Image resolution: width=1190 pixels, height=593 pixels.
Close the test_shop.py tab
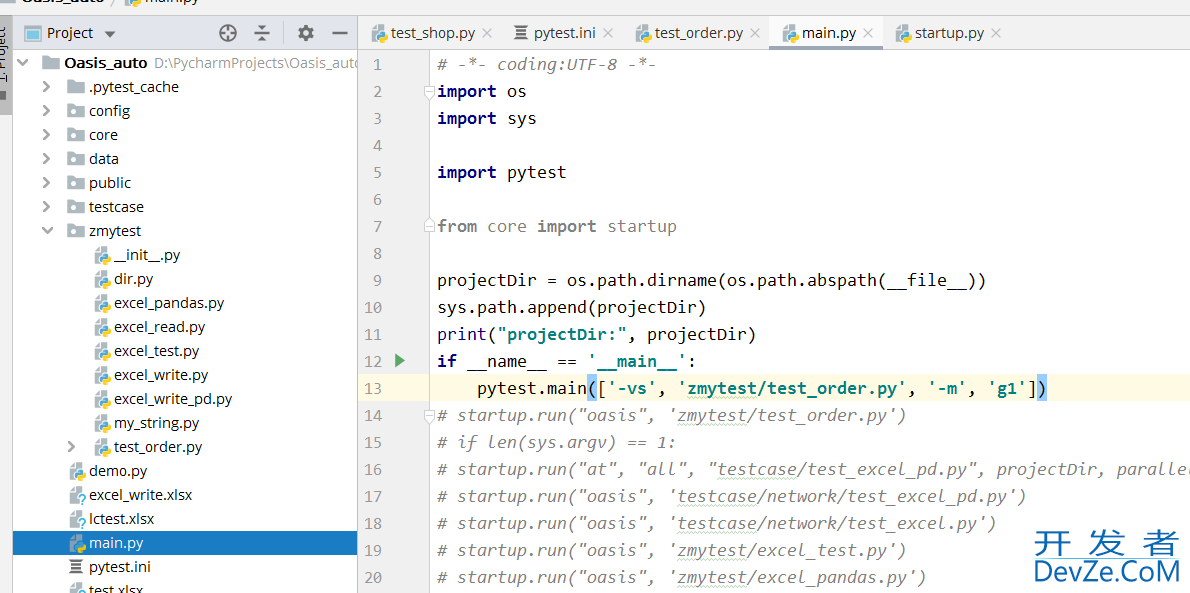tap(487, 33)
